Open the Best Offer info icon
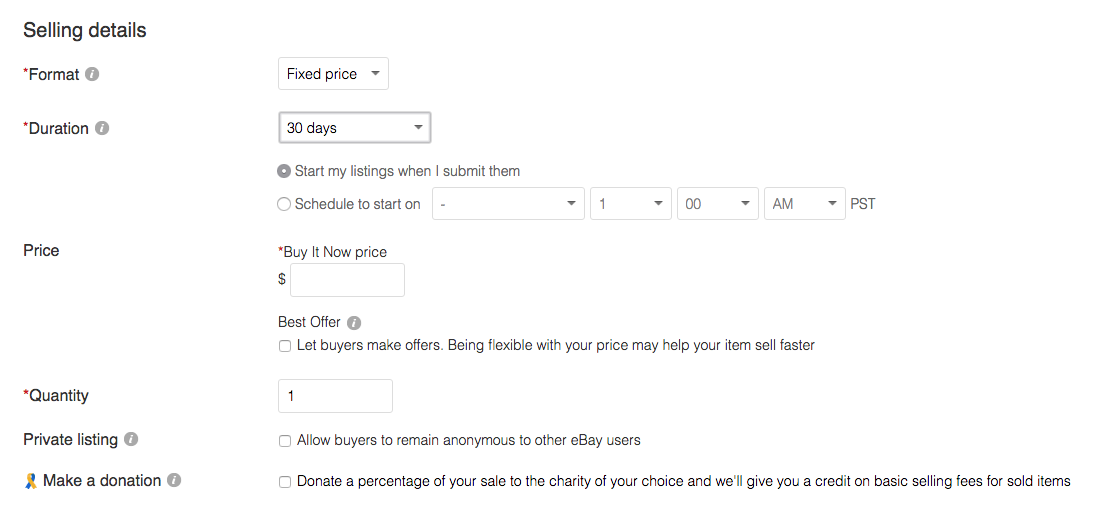1113x505 pixels. pyautogui.click(x=354, y=323)
